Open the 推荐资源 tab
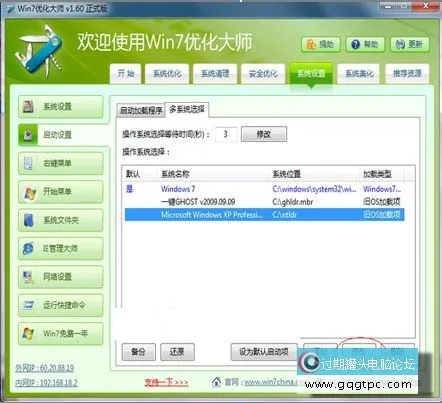Viewport: 442px width, 403px height. 407,73
